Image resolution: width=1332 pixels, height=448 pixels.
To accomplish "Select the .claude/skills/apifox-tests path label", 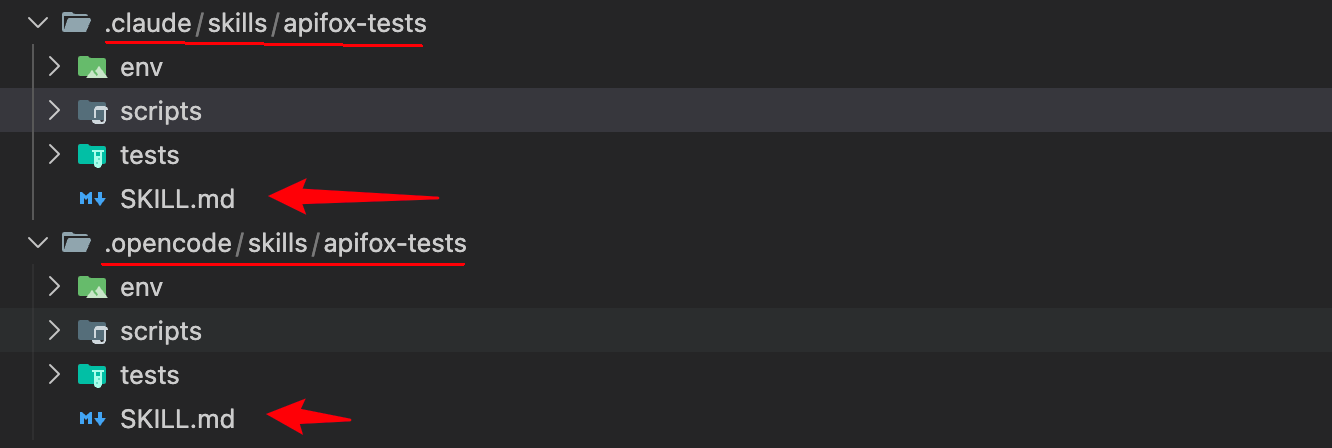I will [x=265, y=23].
